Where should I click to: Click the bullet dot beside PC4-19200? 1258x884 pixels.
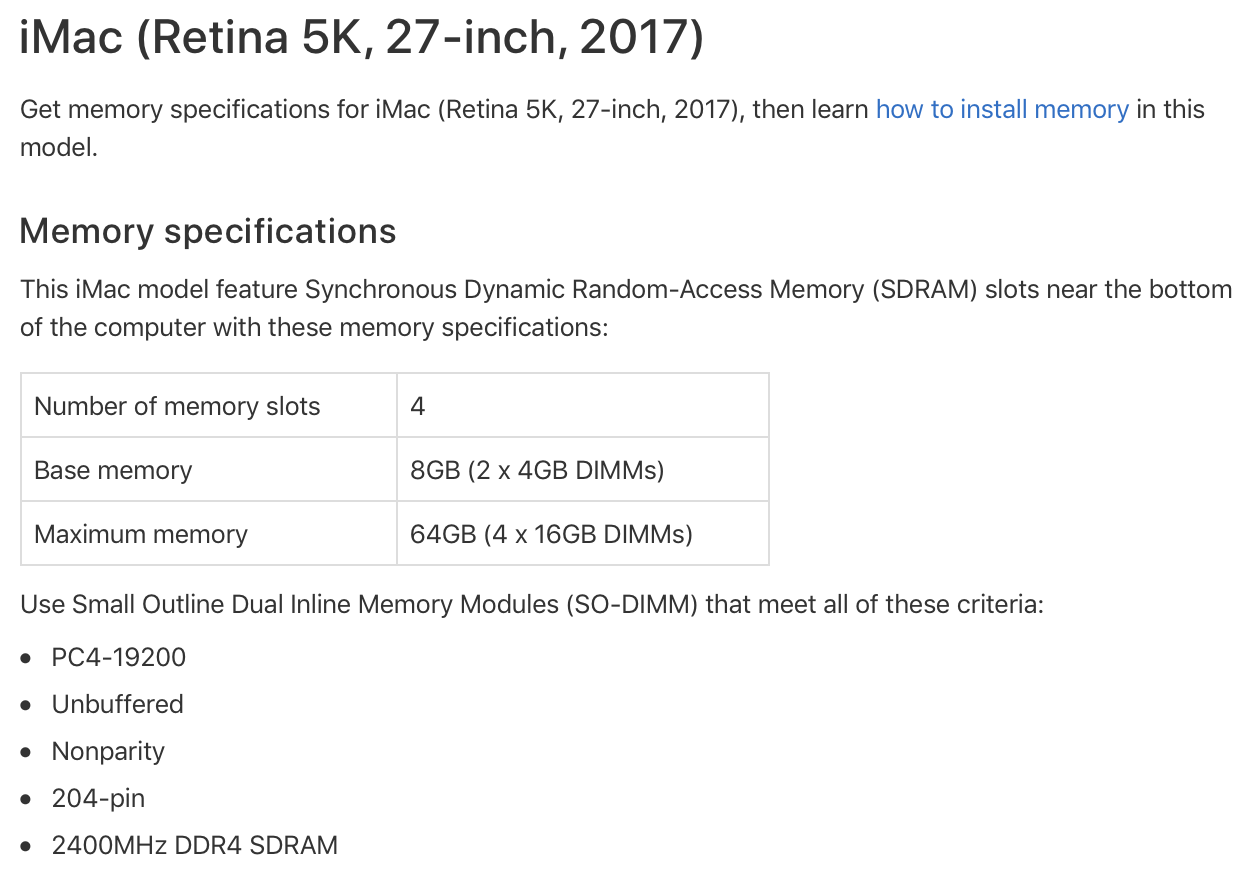click(27, 658)
